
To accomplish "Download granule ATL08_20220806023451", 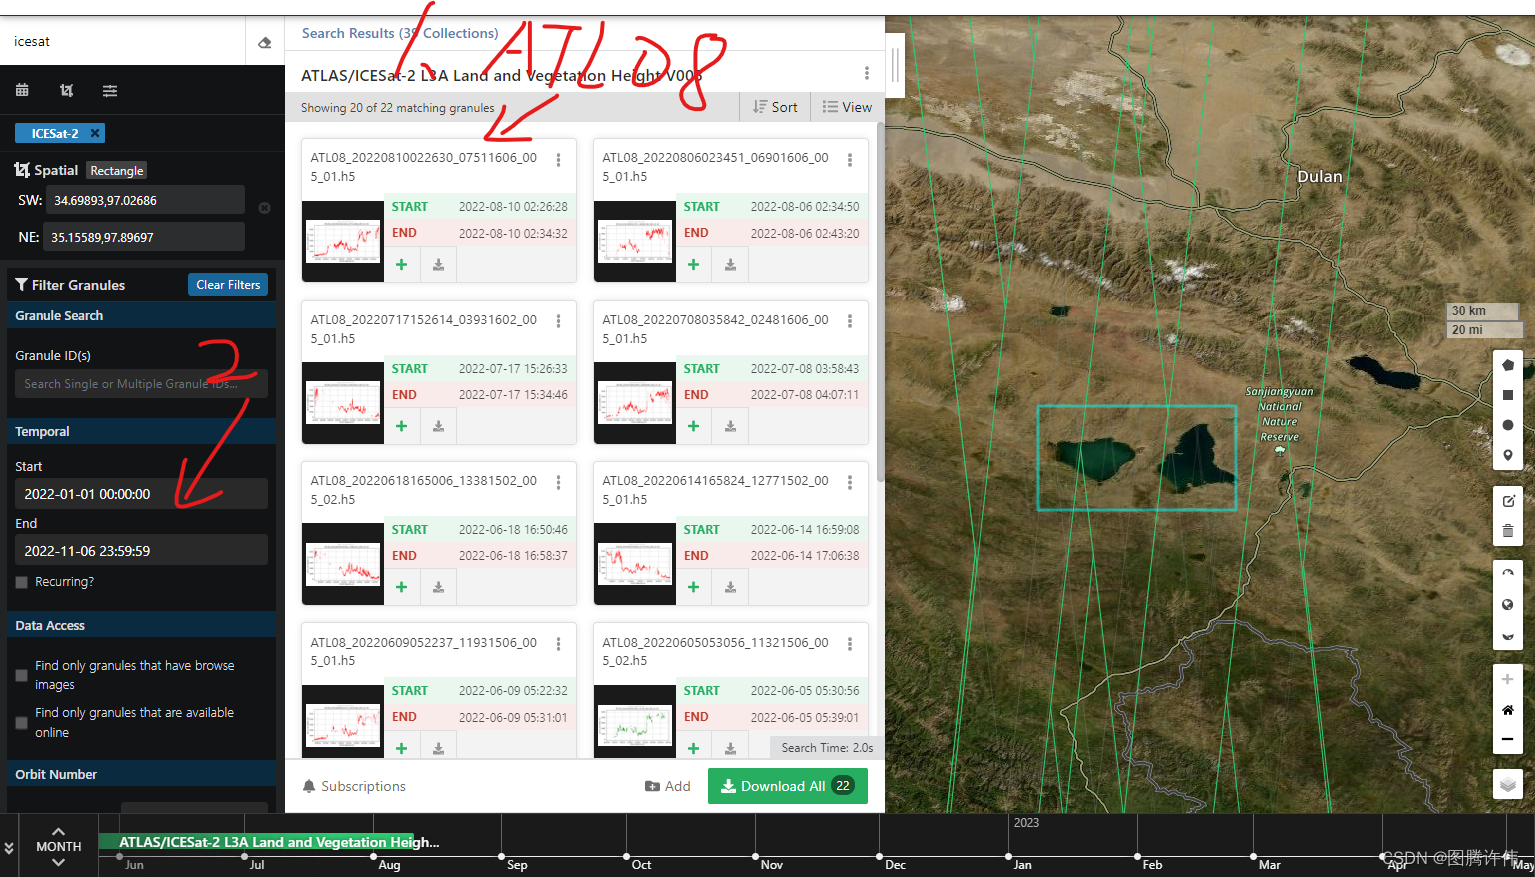I will [x=730, y=265].
